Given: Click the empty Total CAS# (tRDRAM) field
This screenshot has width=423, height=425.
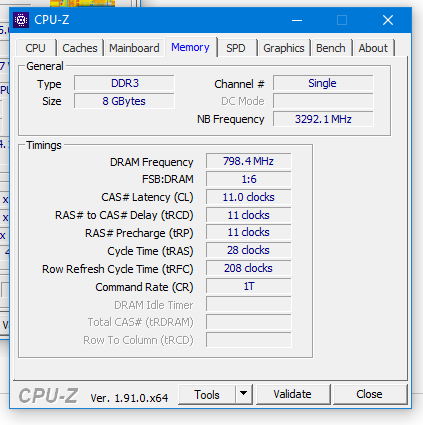Looking at the screenshot, I should [249, 322].
